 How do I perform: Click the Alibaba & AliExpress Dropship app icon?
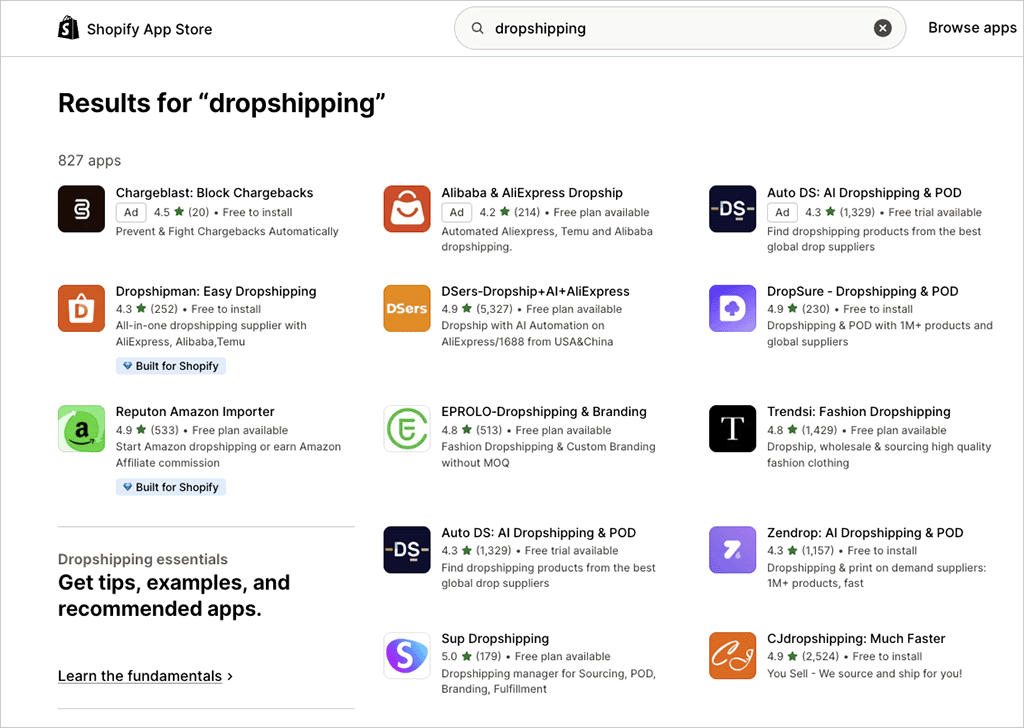(x=407, y=209)
